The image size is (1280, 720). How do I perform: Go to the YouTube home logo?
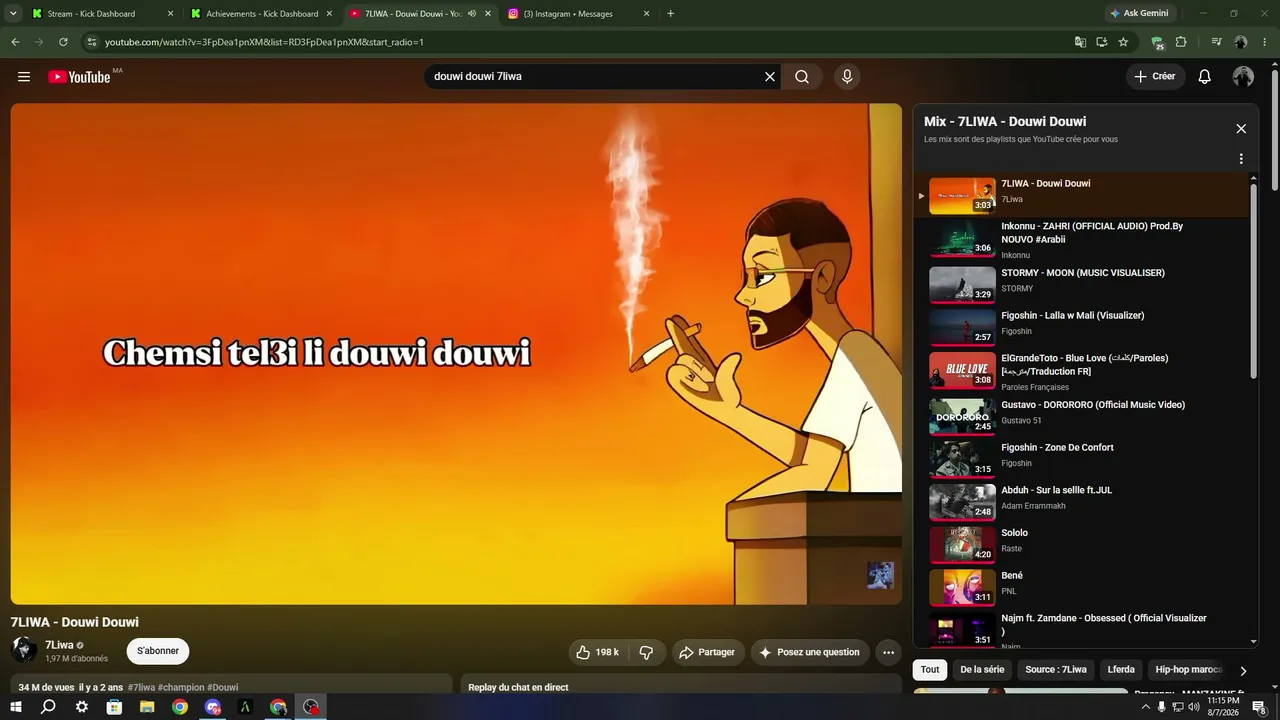(x=79, y=77)
